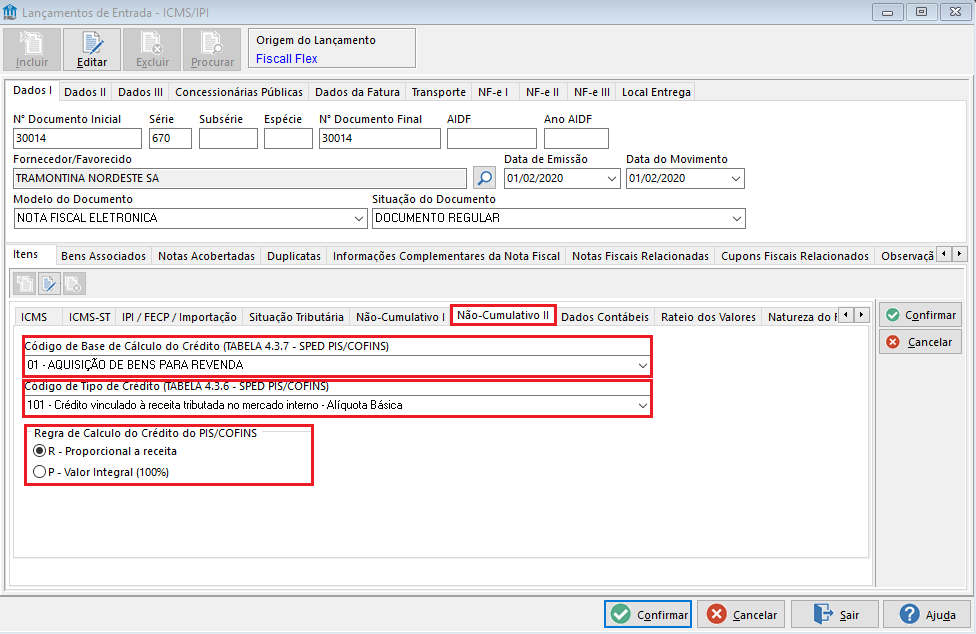Click item panel Cancelar button
The height and width of the screenshot is (634, 976).
tap(921, 342)
